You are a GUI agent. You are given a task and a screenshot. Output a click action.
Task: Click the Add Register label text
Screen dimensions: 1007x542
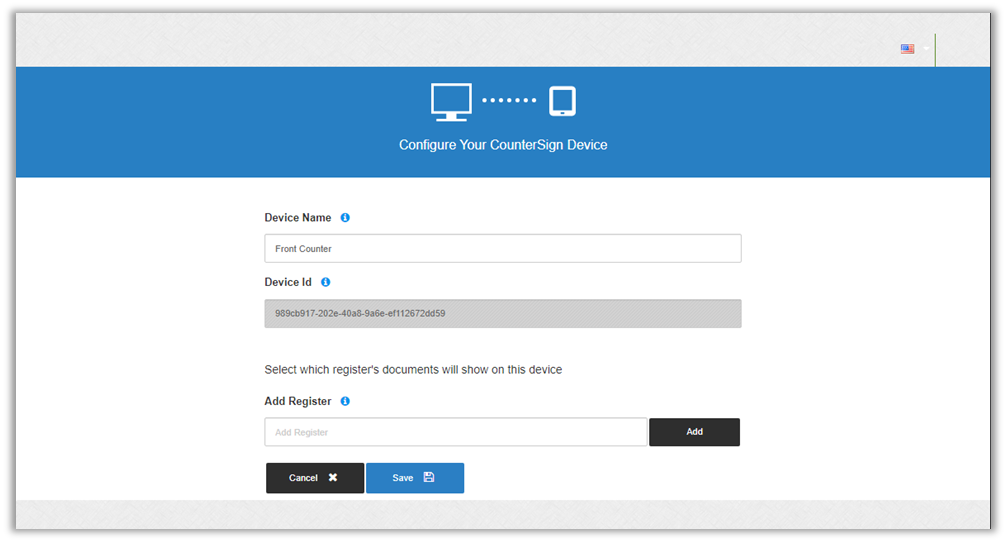298,401
